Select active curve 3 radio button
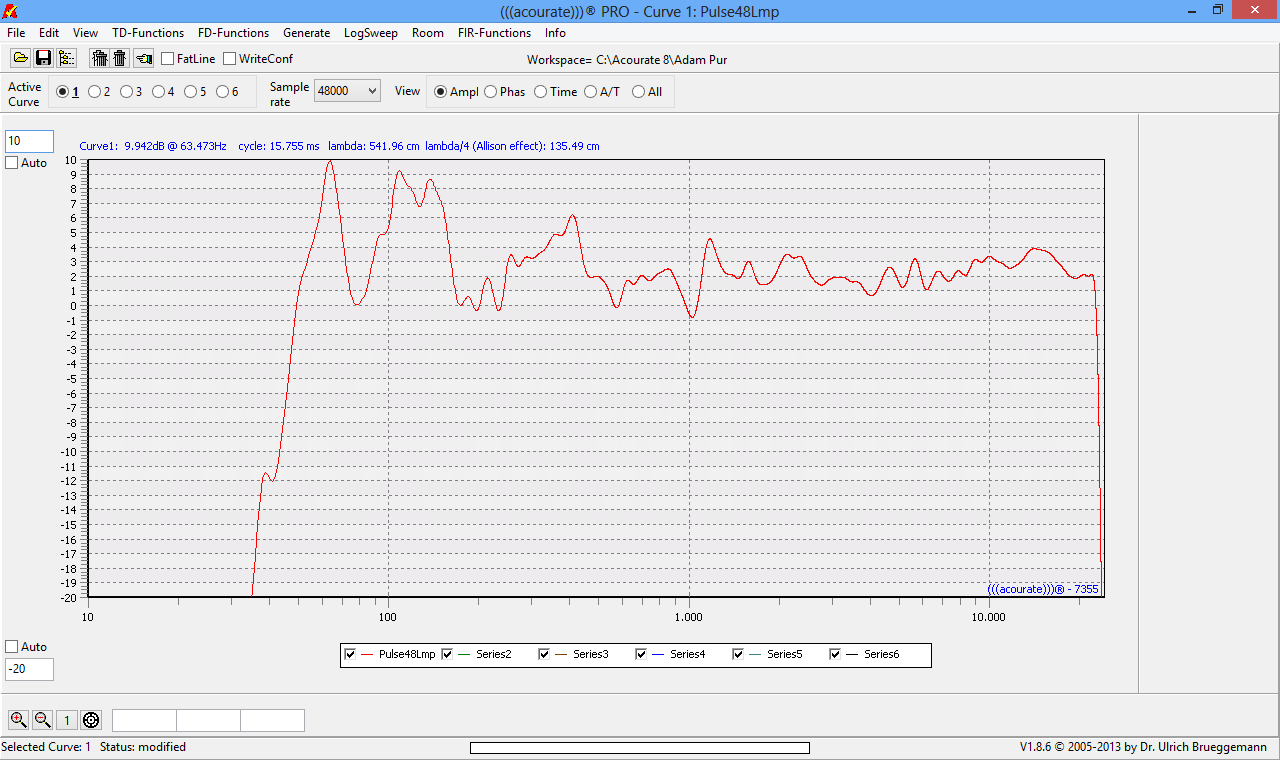This screenshot has width=1280, height=760. click(x=126, y=92)
